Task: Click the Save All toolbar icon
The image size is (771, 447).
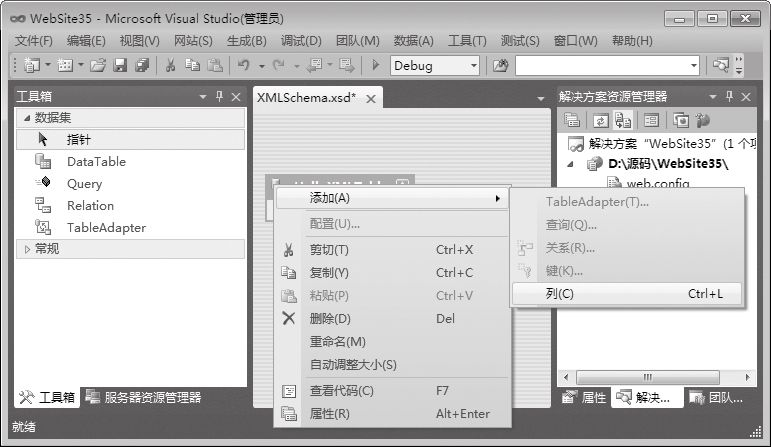Action: (x=142, y=65)
